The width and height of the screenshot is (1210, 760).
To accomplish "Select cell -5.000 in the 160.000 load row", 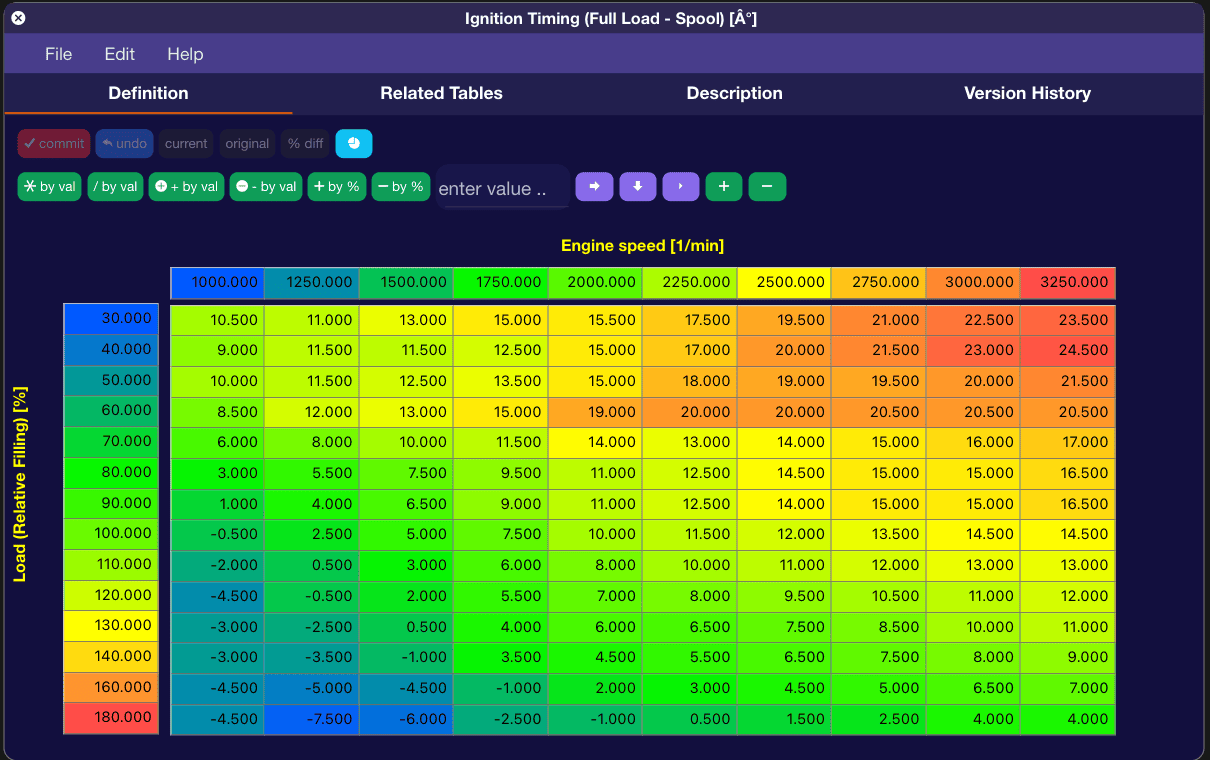I will (312, 688).
